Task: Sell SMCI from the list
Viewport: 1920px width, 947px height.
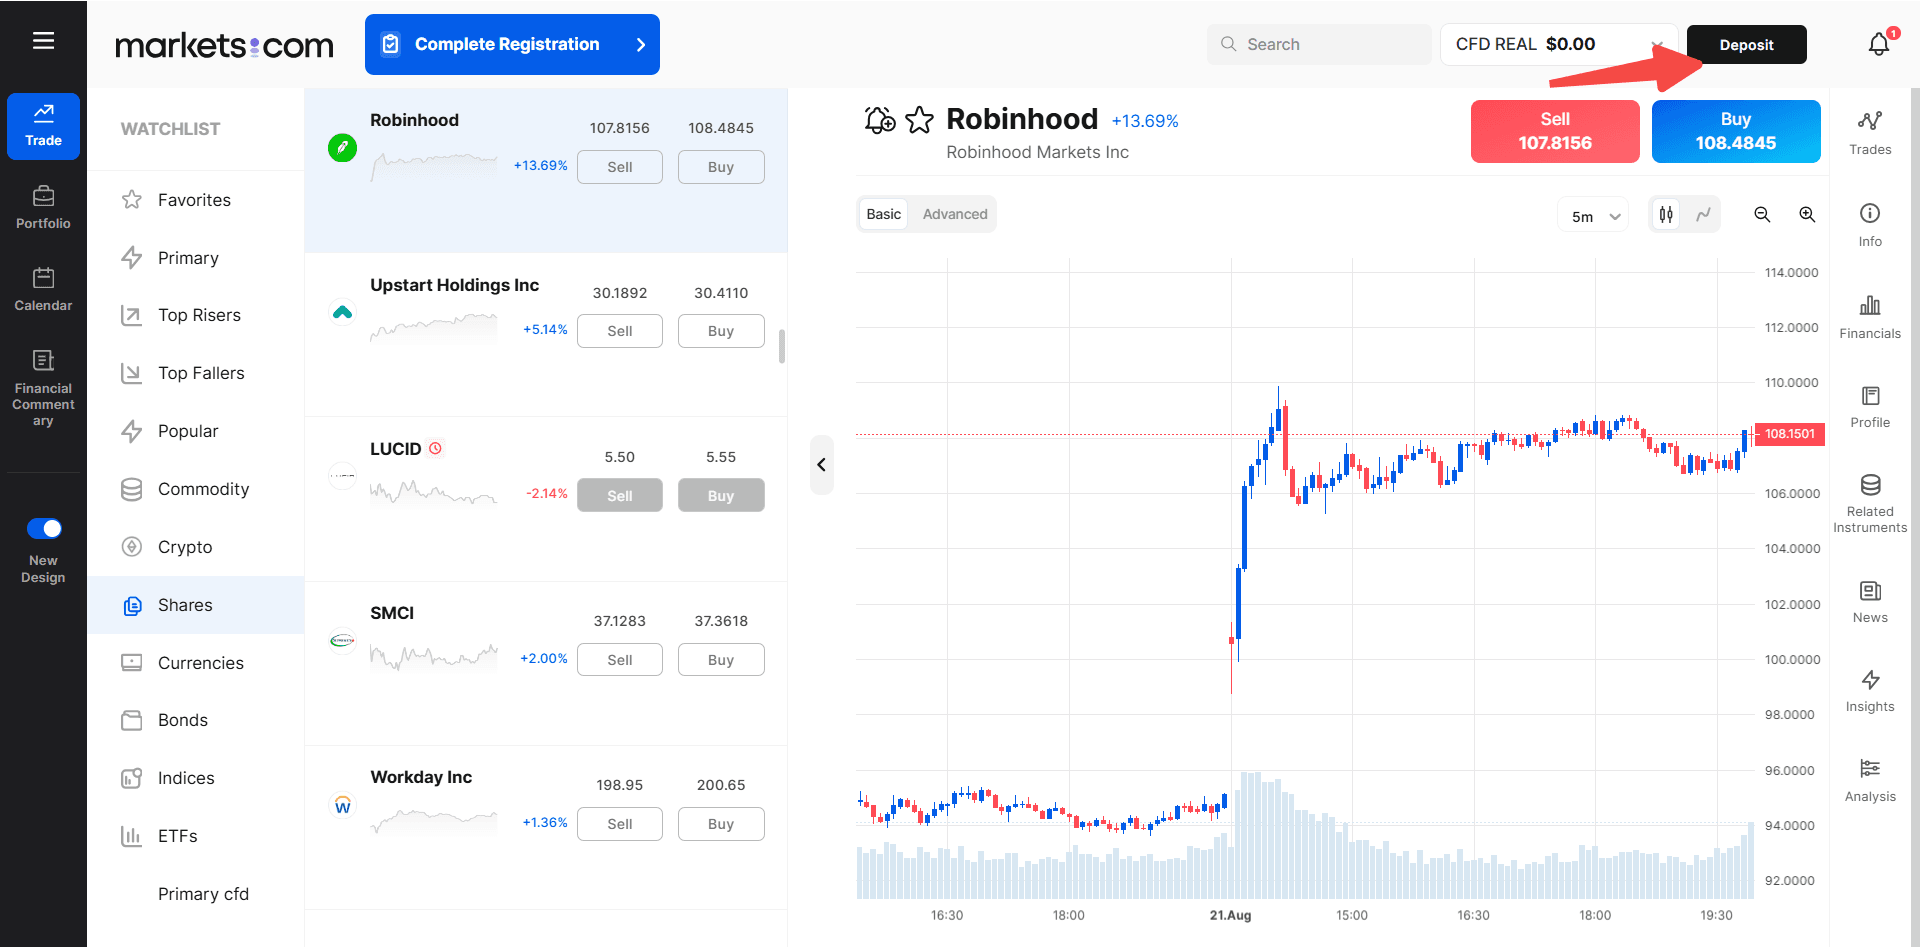Action: tap(620, 660)
